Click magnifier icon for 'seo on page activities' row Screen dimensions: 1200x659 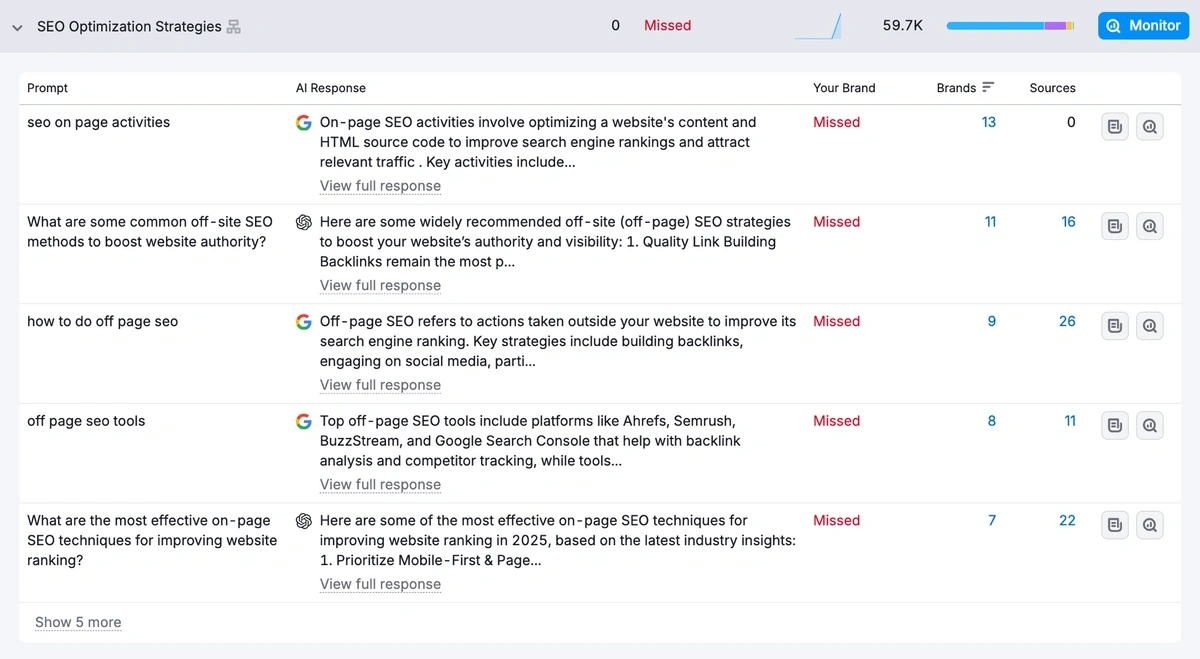click(1150, 127)
